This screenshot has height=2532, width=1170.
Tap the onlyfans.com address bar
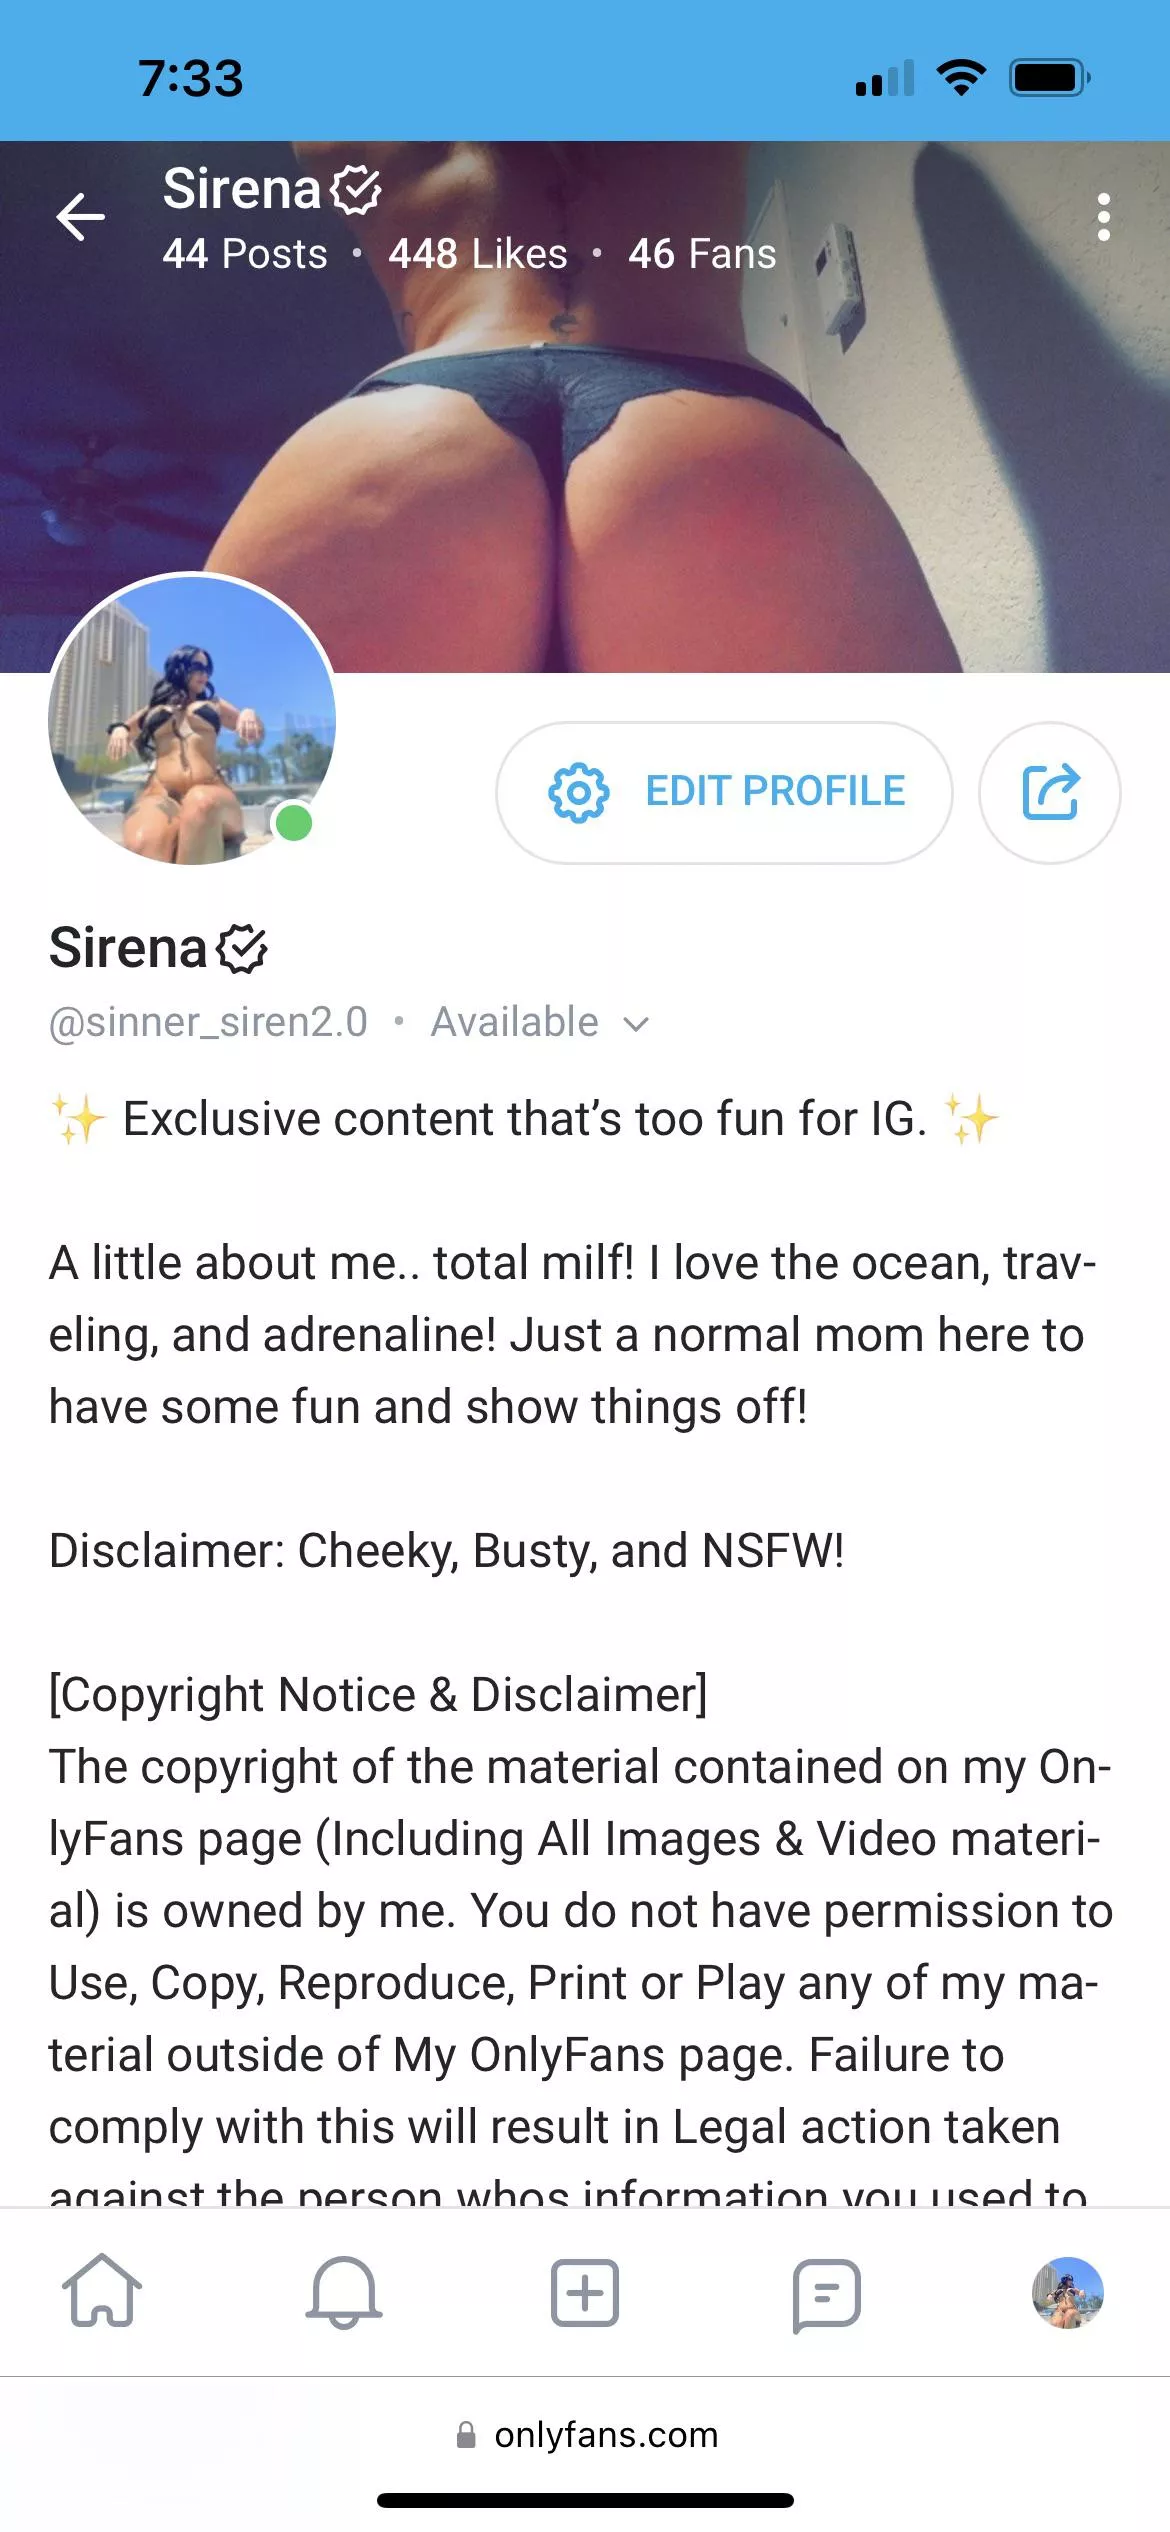point(606,2435)
